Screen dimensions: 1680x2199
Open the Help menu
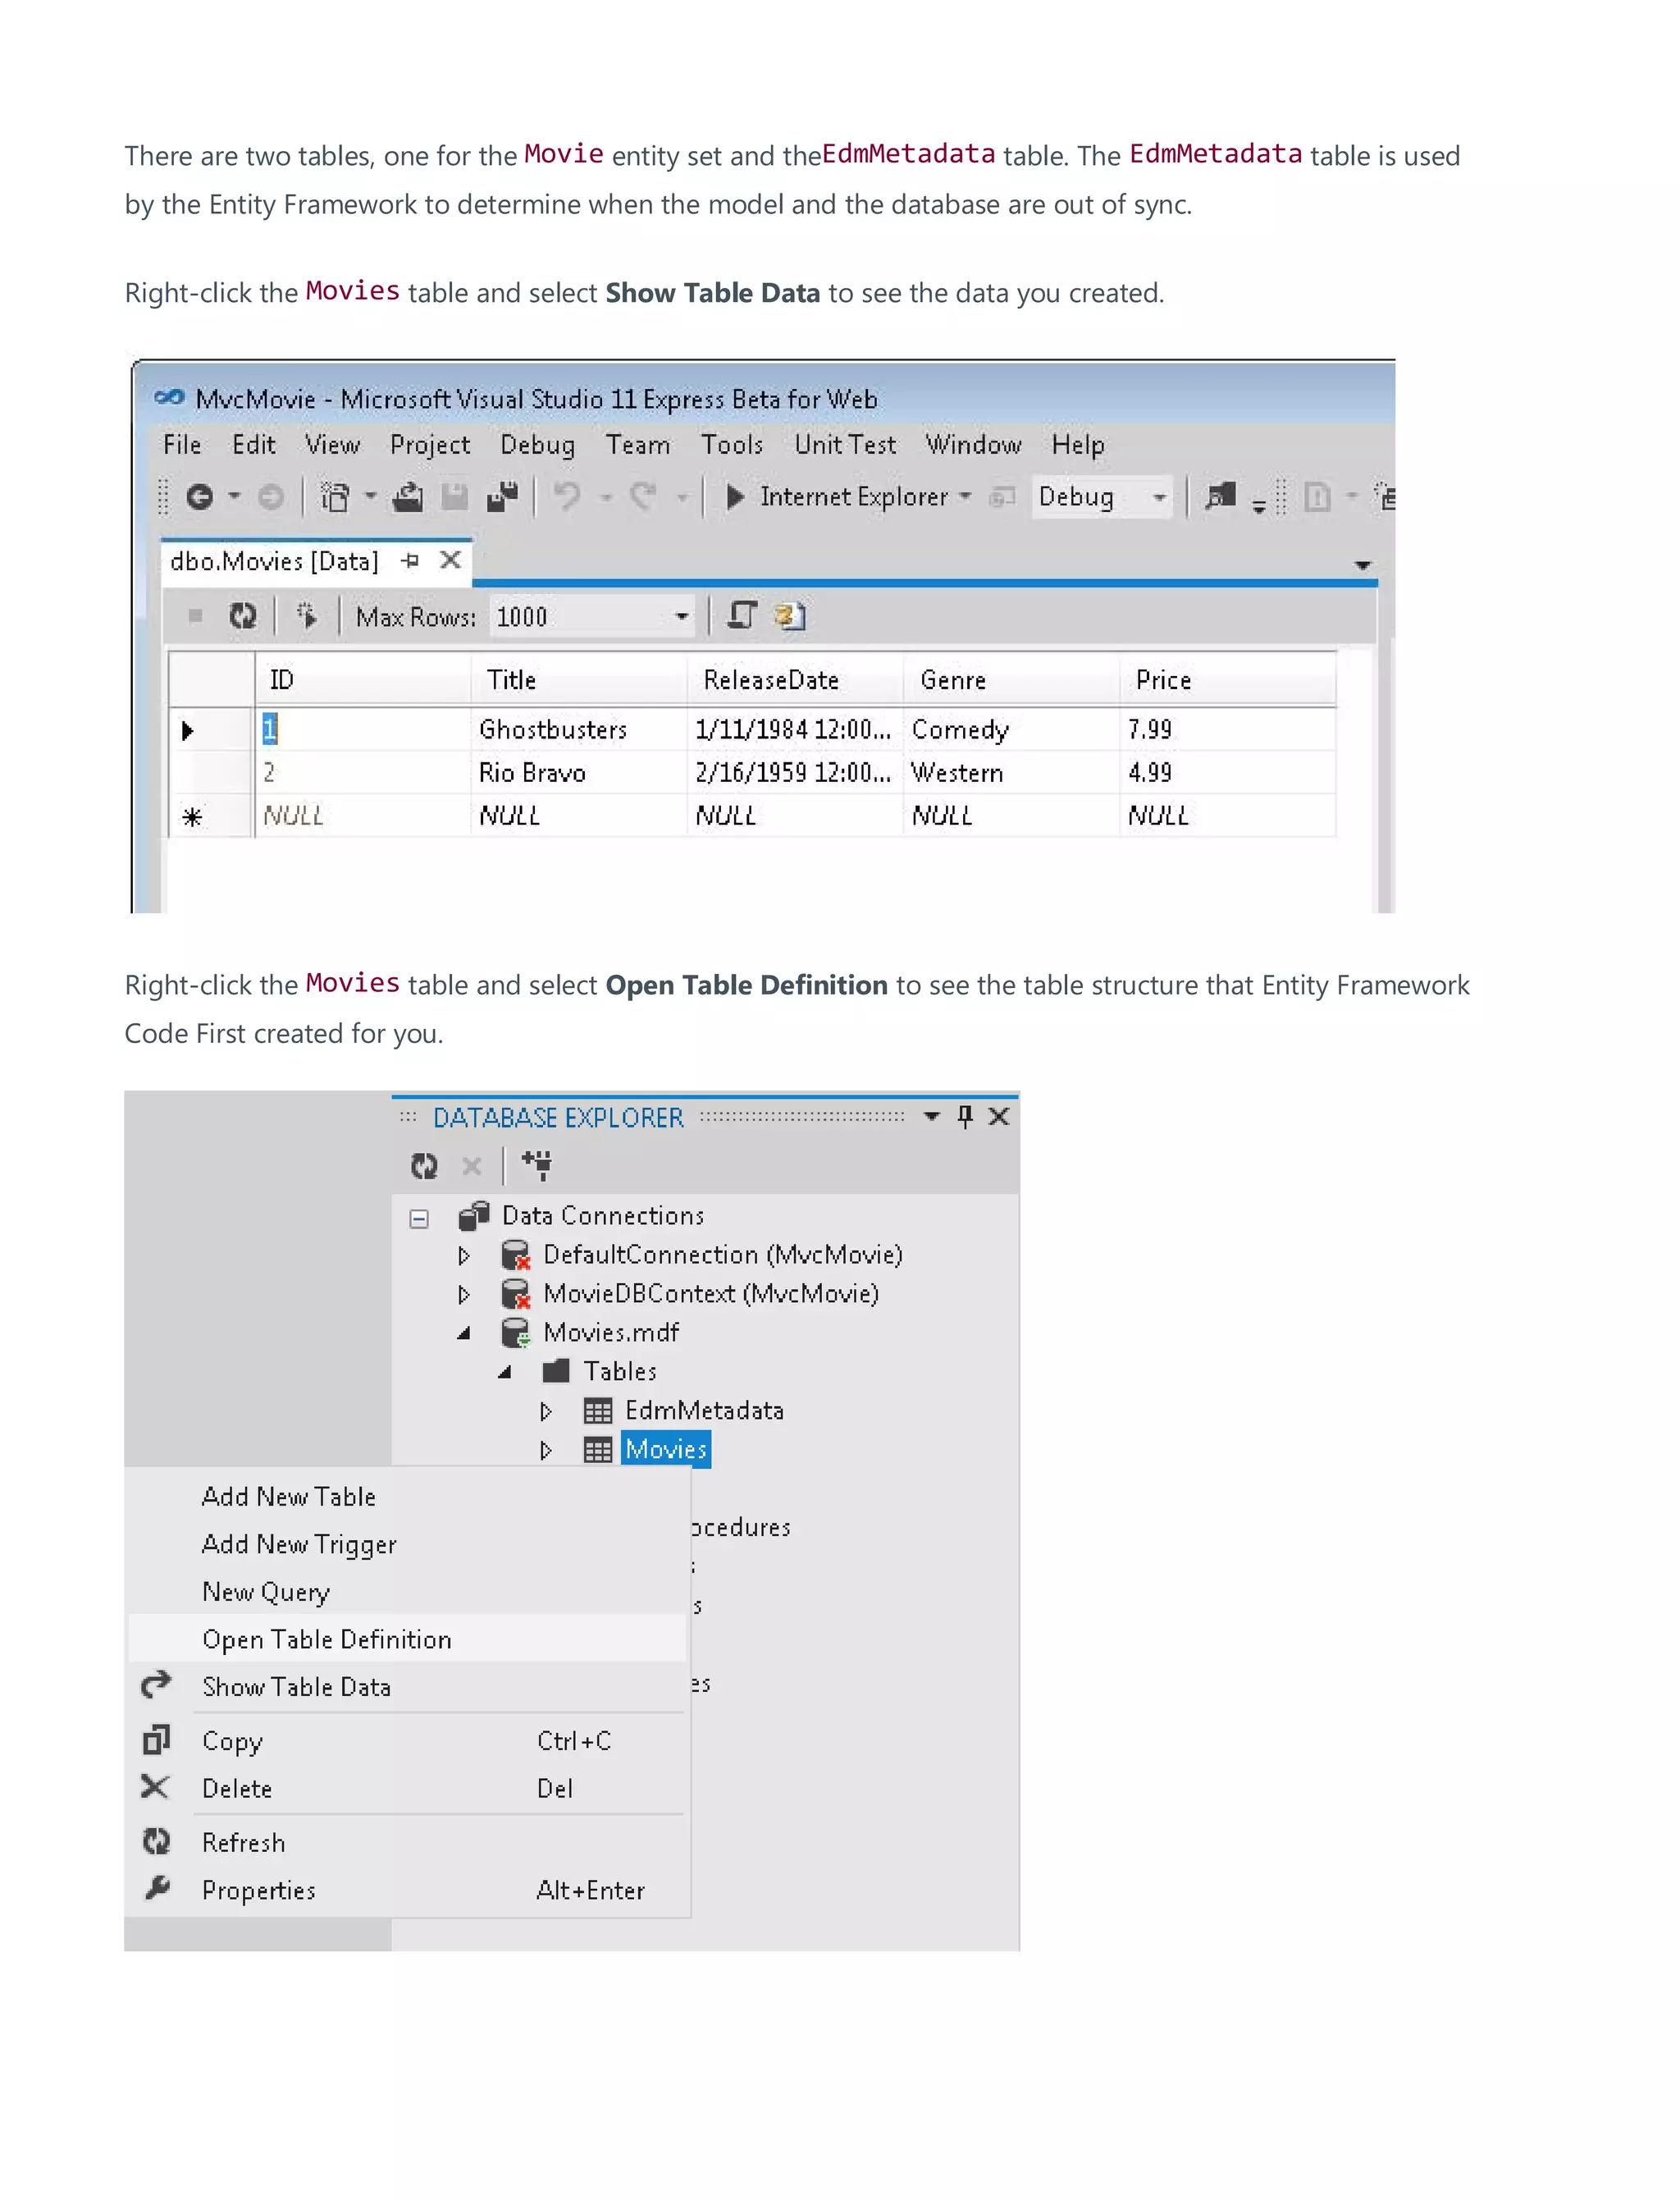coord(1078,445)
